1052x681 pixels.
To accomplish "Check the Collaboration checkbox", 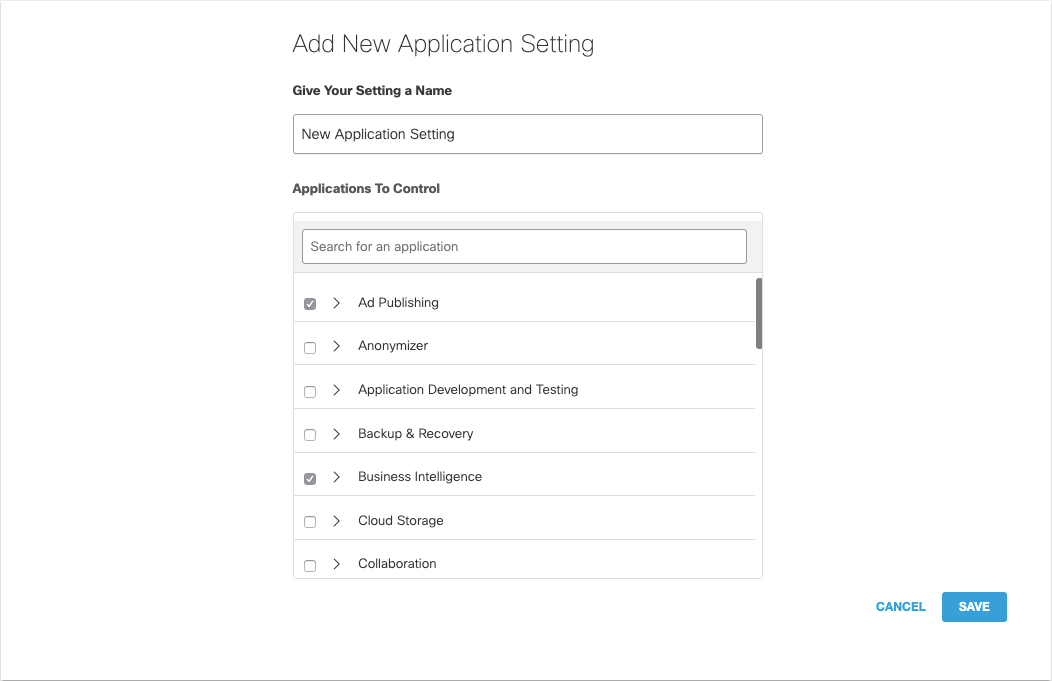I will pos(310,565).
